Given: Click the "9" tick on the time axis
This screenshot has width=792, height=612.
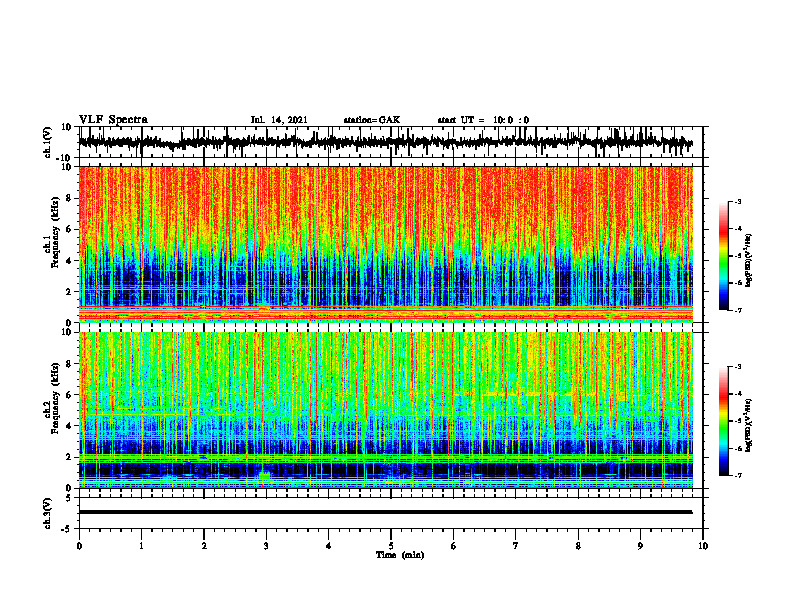Looking at the screenshot, I should pos(640,546).
